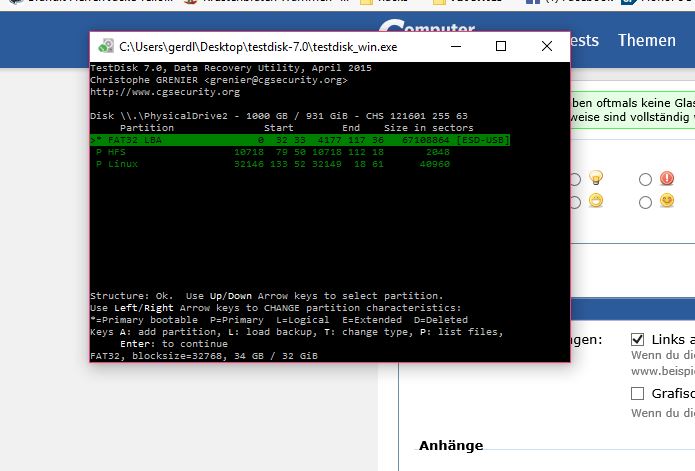Screen dimensions: 695x471
Task: Click the 'Enter: to continue' hint
Action: click(x=174, y=344)
